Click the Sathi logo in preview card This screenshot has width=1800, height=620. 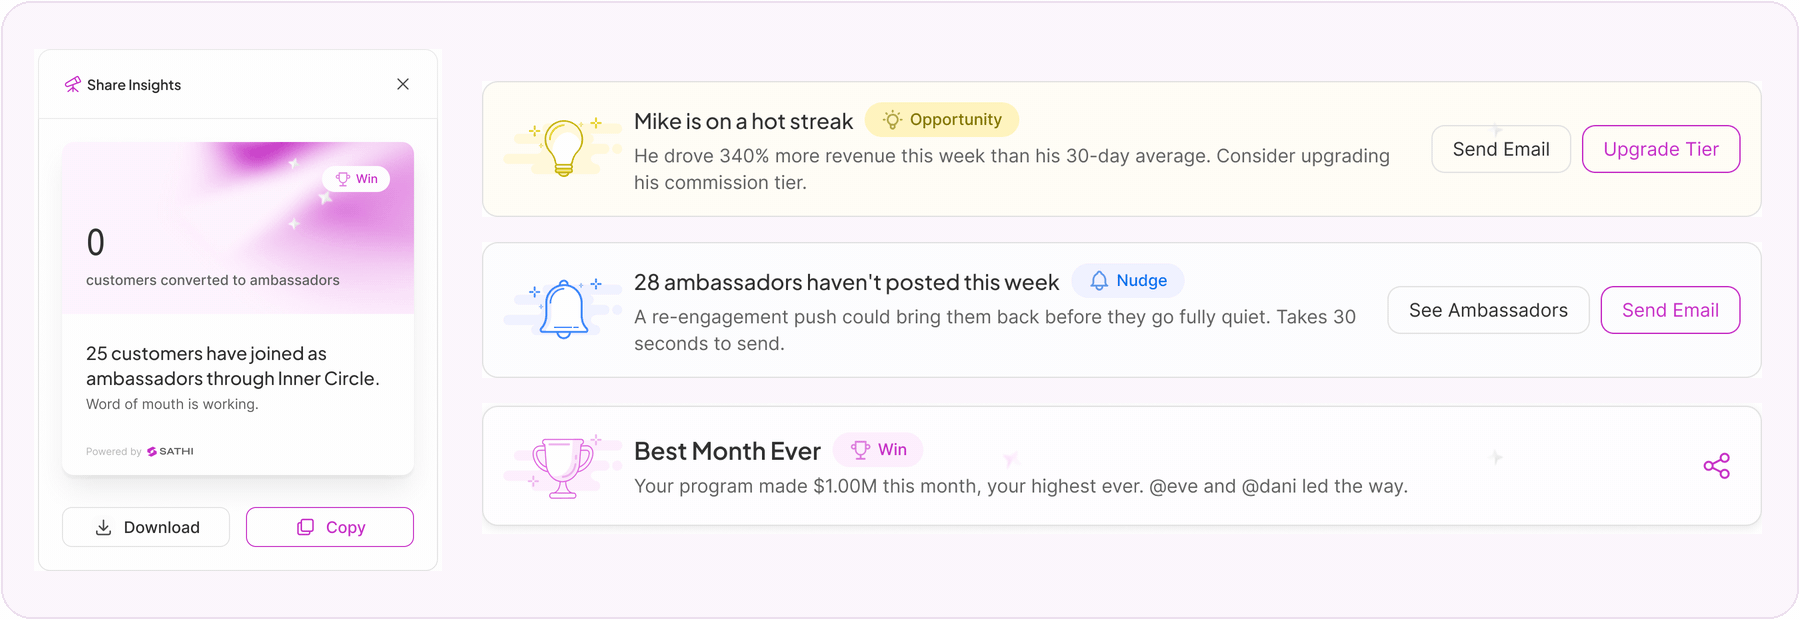click(x=170, y=451)
